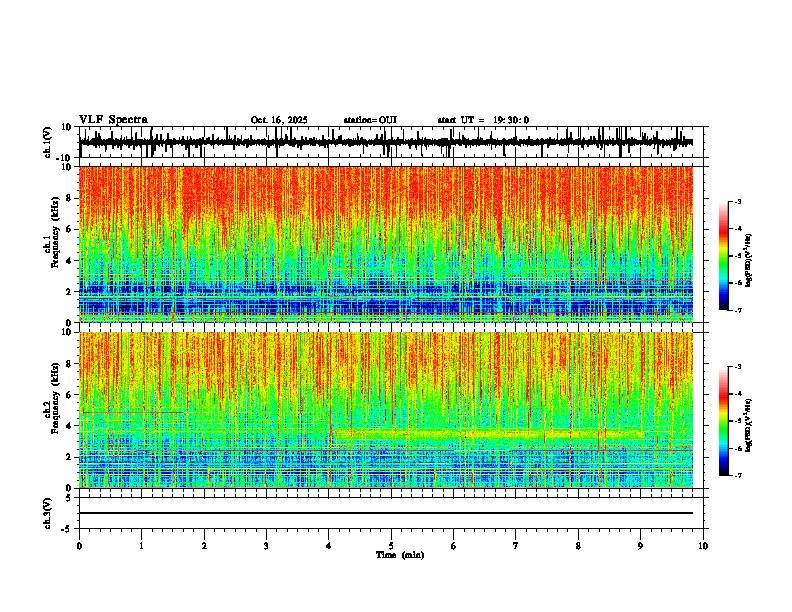Click the "start UT = 19:30:0" header text
The height and width of the screenshot is (612, 792).
pyautogui.click(x=483, y=120)
